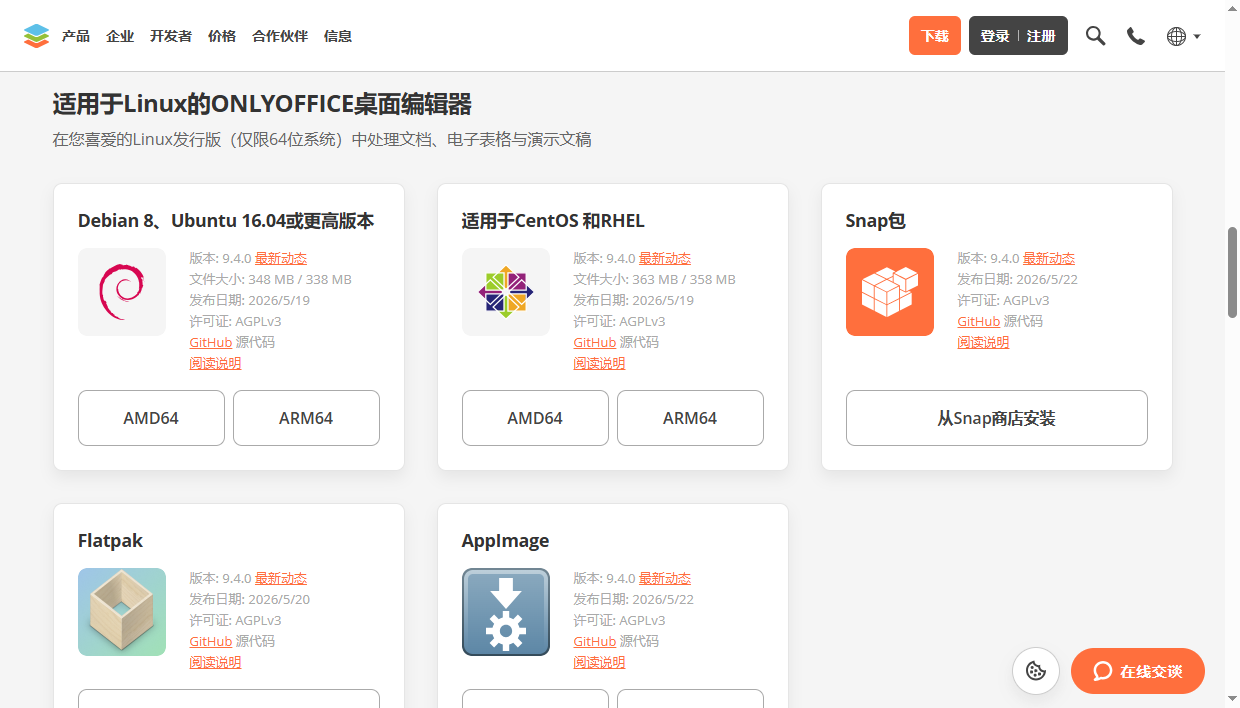This screenshot has width=1240, height=708.
Task: Click the Flatpak card title
Action: (110, 541)
